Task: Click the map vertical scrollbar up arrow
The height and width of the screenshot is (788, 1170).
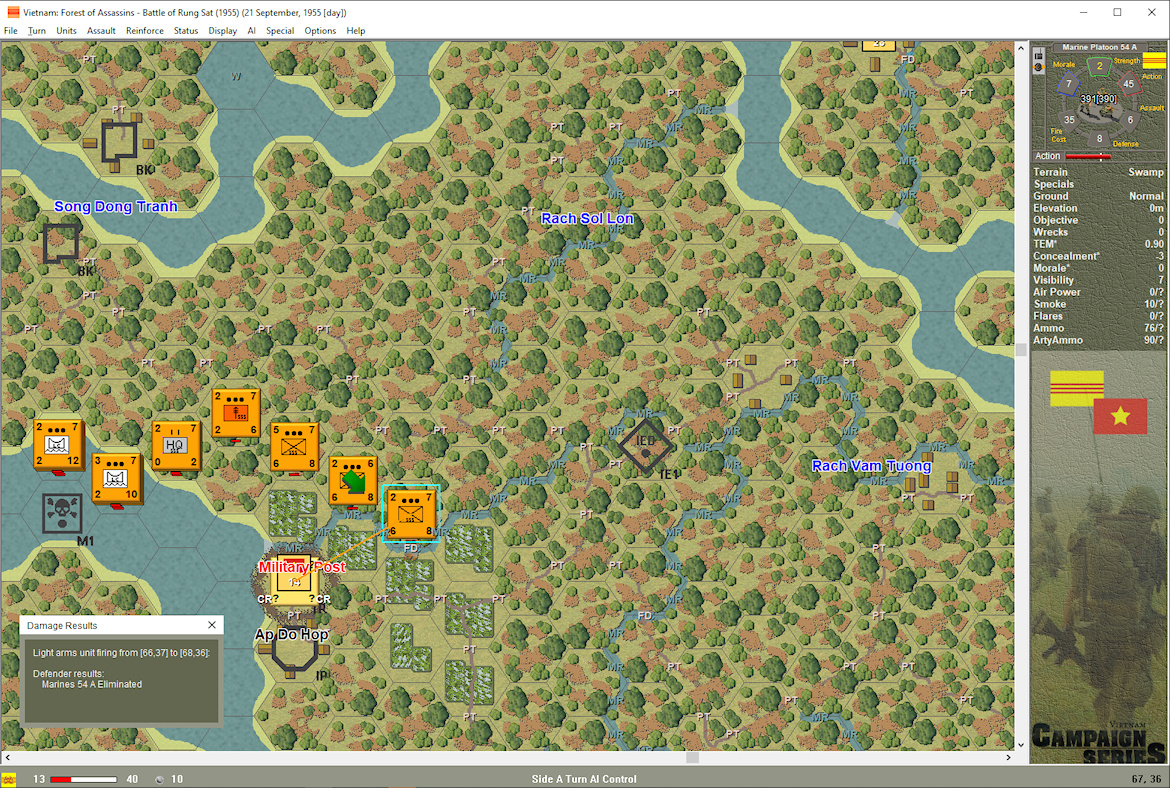Action: [x=1021, y=48]
